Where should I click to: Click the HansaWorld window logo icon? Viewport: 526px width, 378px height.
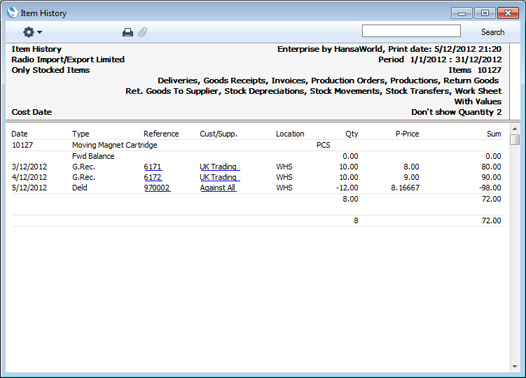tap(12, 12)
